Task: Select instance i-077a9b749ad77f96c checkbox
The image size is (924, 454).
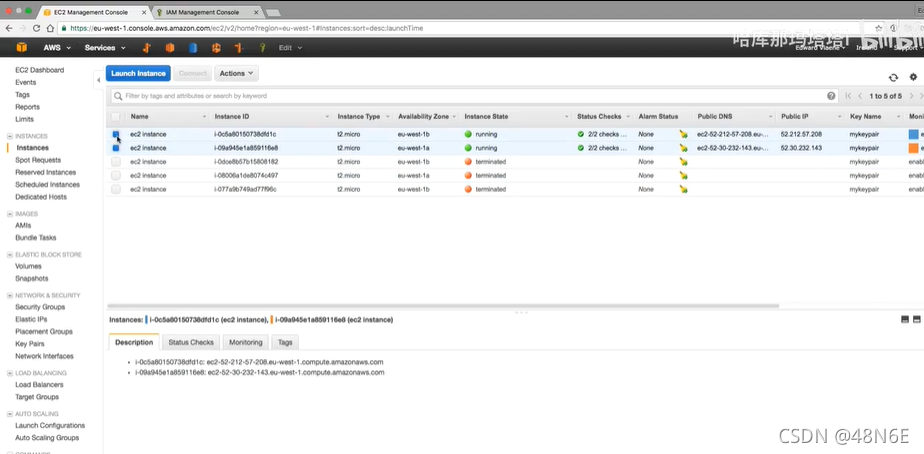Action: pyautogui.click(x=116, y=189)
